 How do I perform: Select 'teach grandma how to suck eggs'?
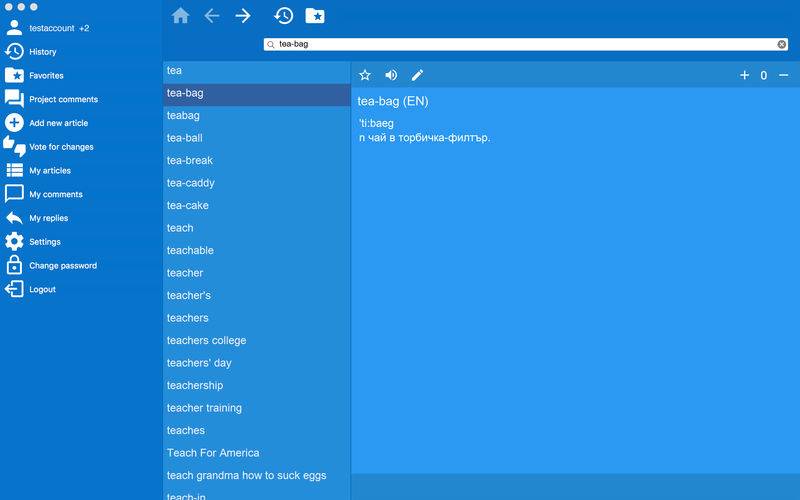pyautogui.click(x=257, y=475)
